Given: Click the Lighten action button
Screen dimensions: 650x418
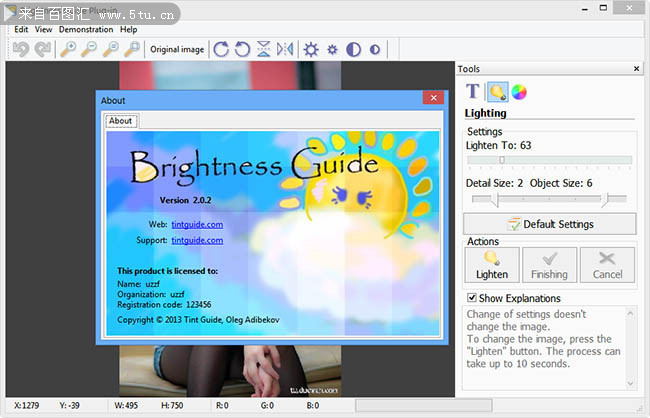Looking at the screenshot, I should 492,265.
